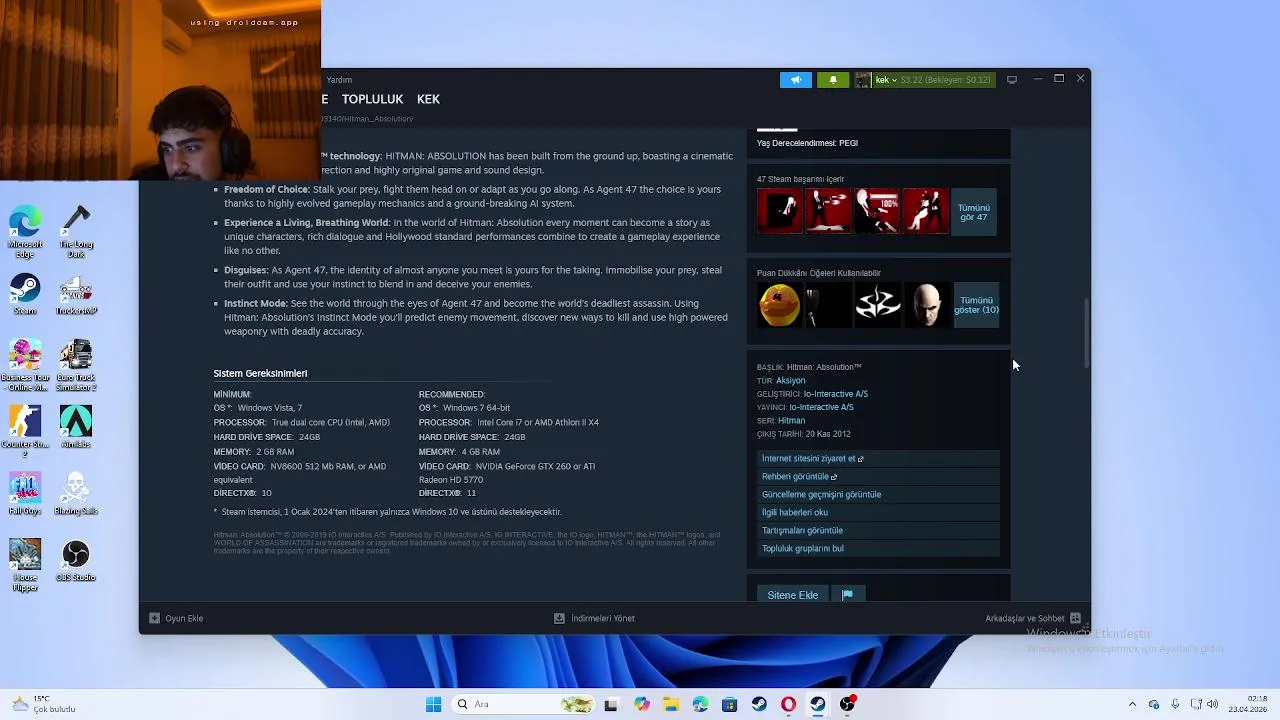Screen dimensions: 1280x720
Task: Open Rehberi görüntüle link
Action: coord(878,477)
